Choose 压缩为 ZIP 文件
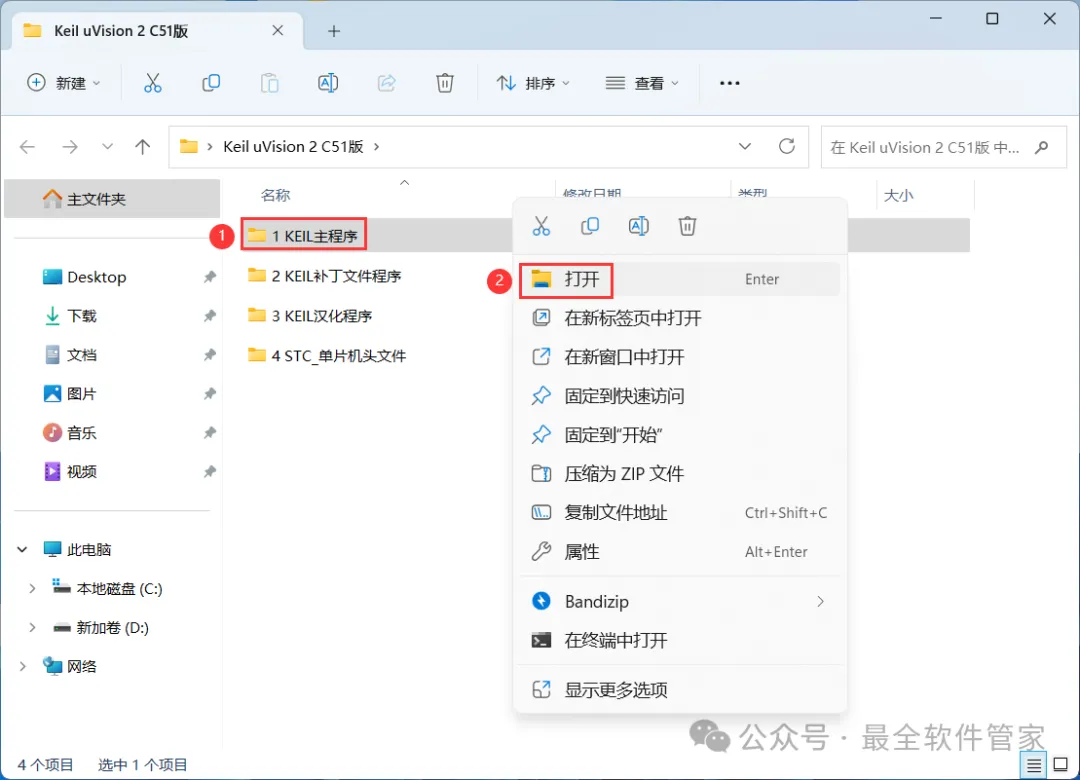Screen dimensions: 1080x780 point(680,473)
